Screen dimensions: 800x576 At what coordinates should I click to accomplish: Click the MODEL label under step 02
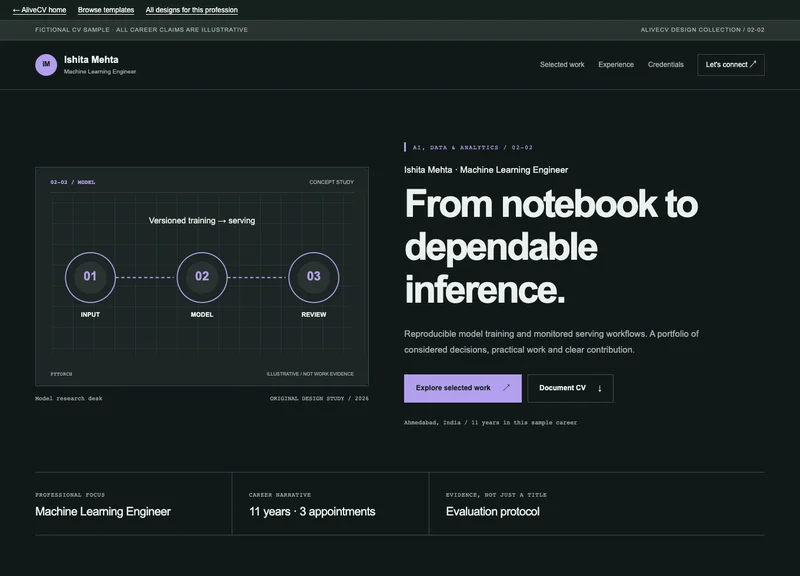click(202, 315)
